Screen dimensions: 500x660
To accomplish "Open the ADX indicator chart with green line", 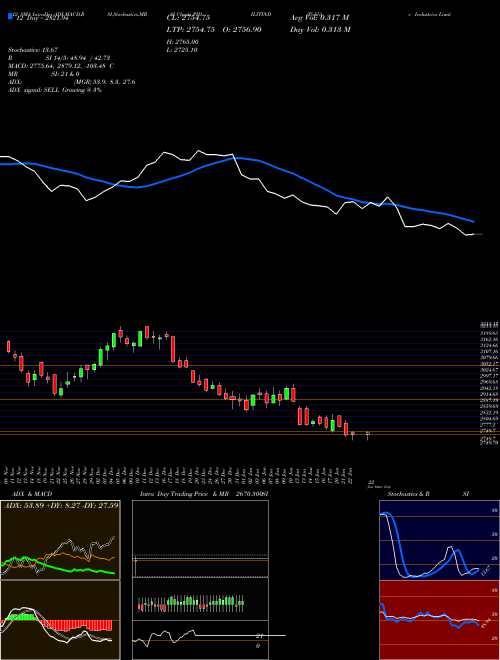I will pos(60,540).
